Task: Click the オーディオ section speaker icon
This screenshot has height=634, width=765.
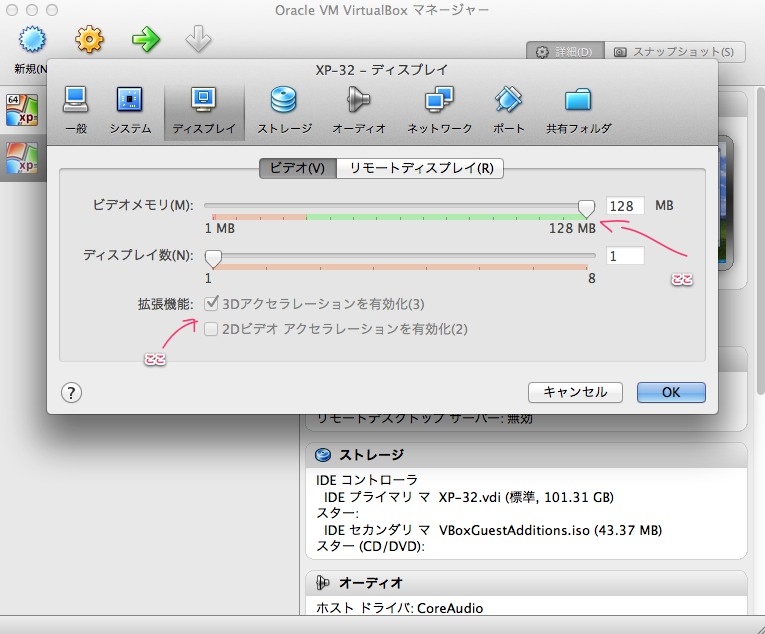Action: pos(322,583)
